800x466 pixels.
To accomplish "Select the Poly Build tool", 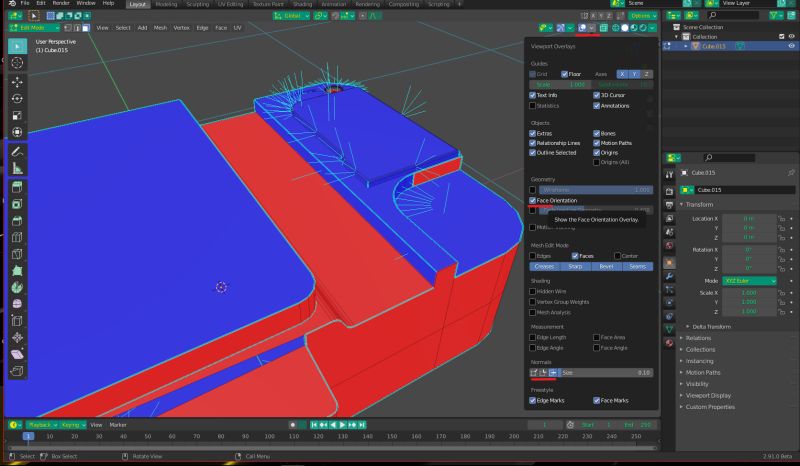I will (17, 271).
